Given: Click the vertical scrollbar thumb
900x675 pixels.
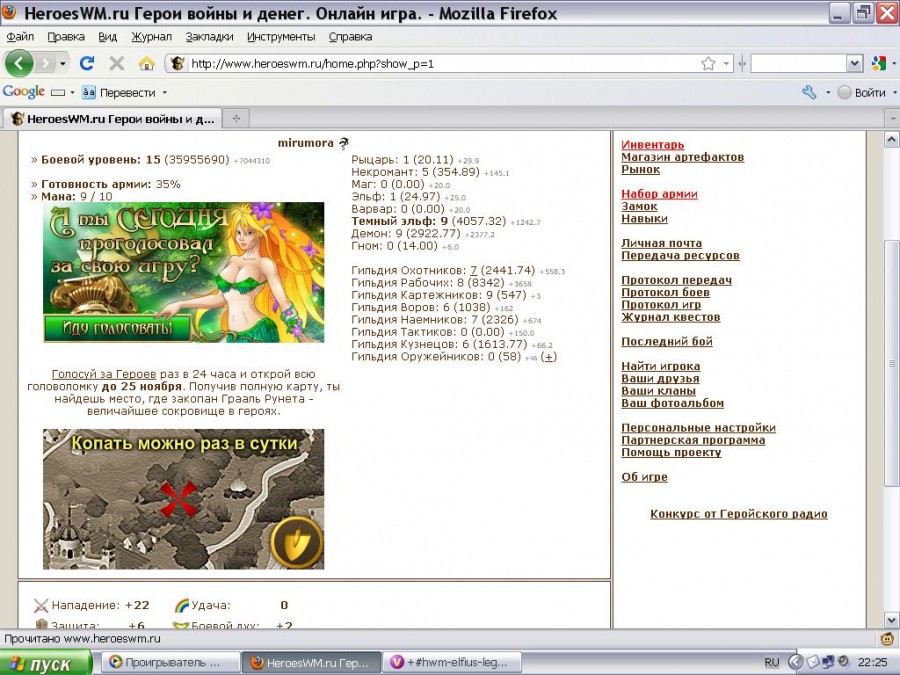Looking at the screenshot, I should pyautogui.click(x=891, y=363).
